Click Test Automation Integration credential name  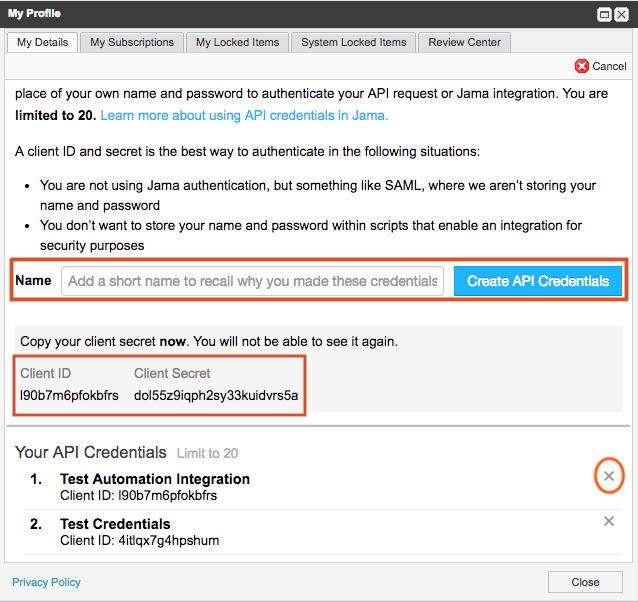click(155, 479)
